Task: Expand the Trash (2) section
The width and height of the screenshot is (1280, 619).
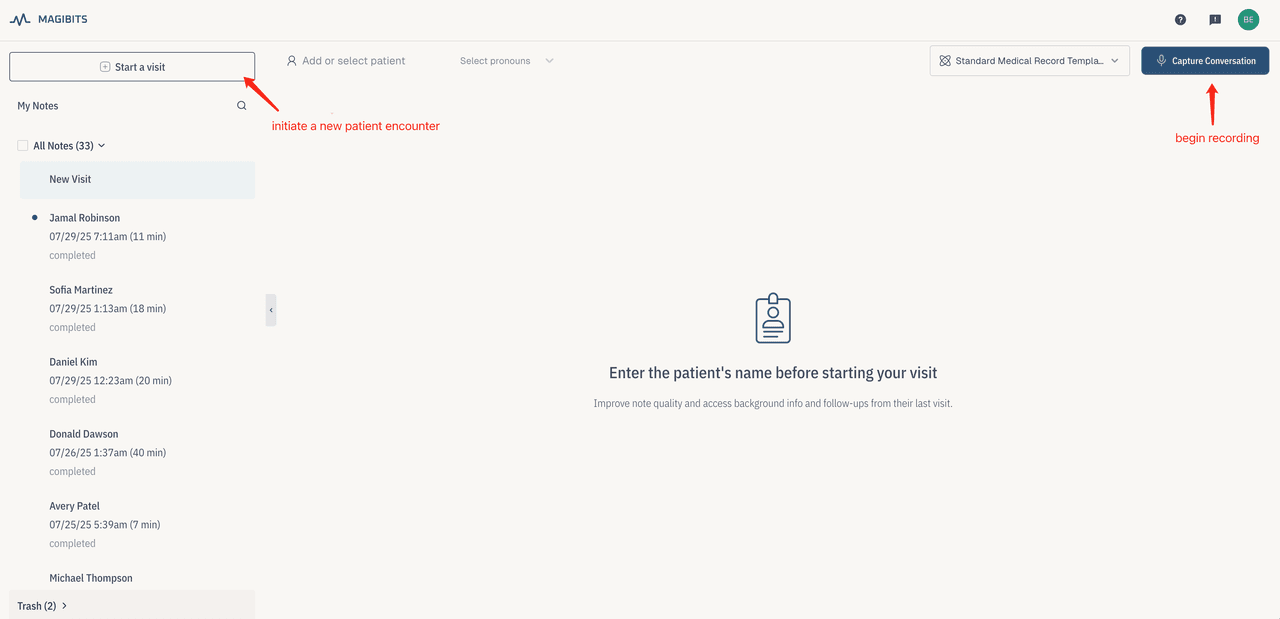Action: coord(40,605)
